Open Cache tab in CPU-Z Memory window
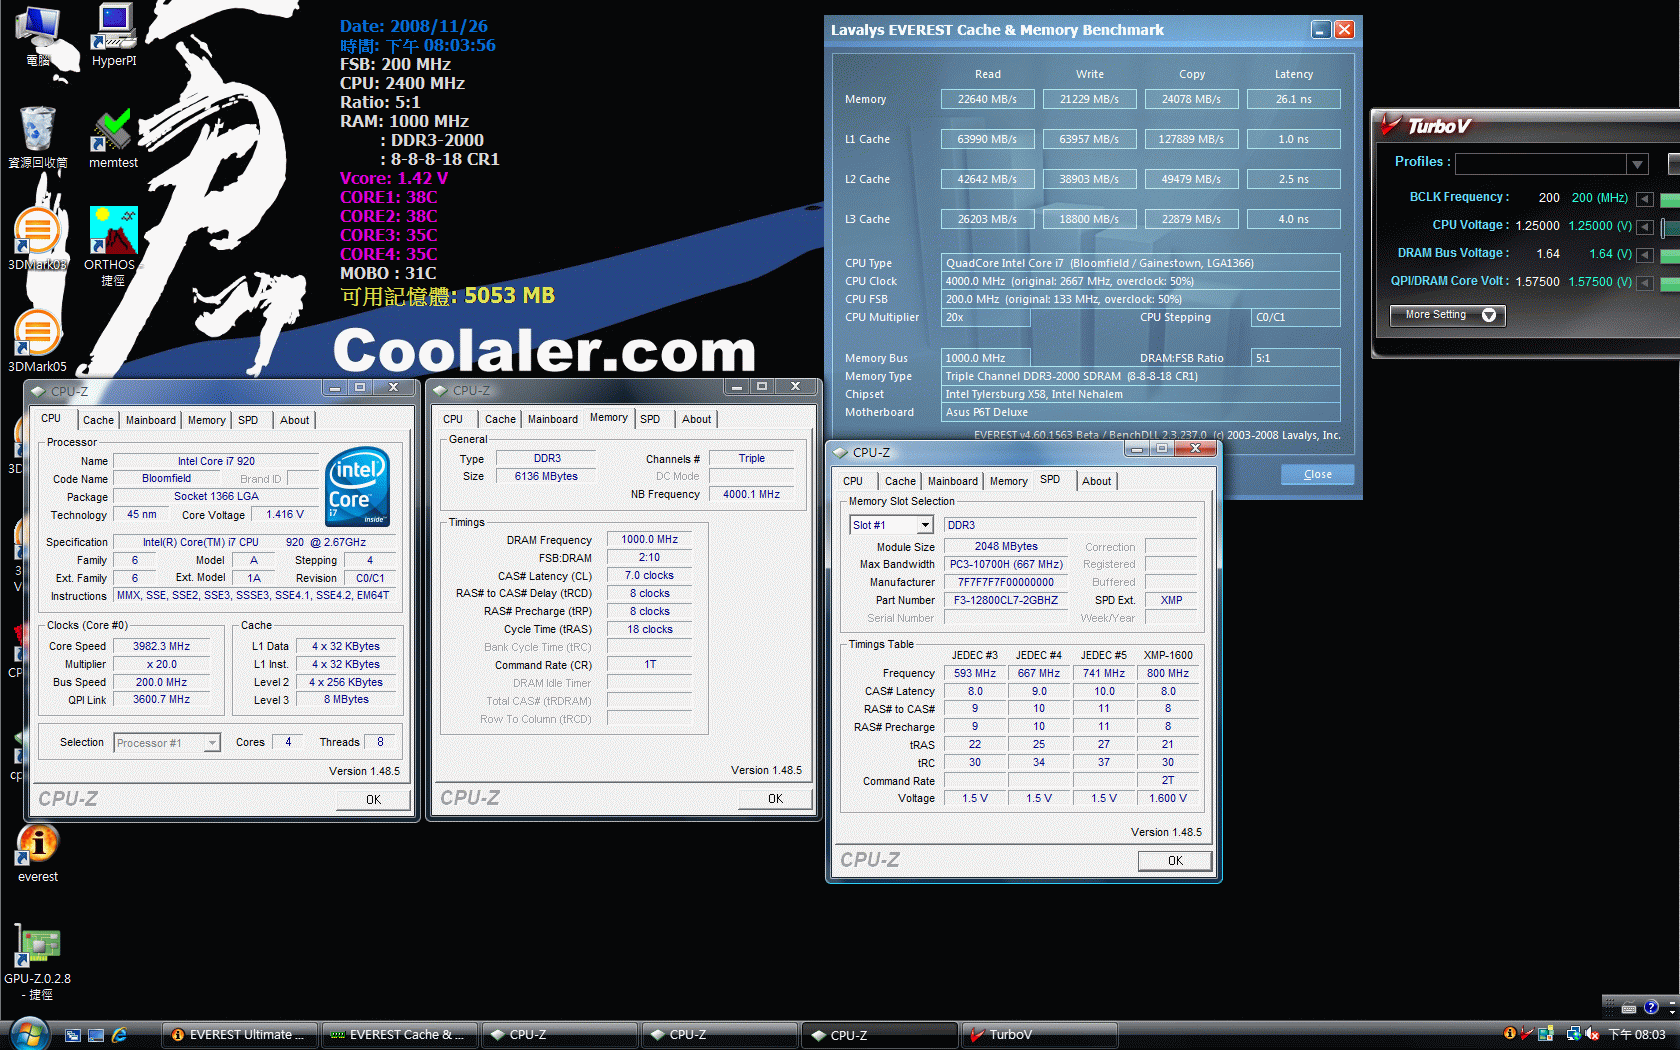The image size is (1680, 1050). (x=500, y=419)
